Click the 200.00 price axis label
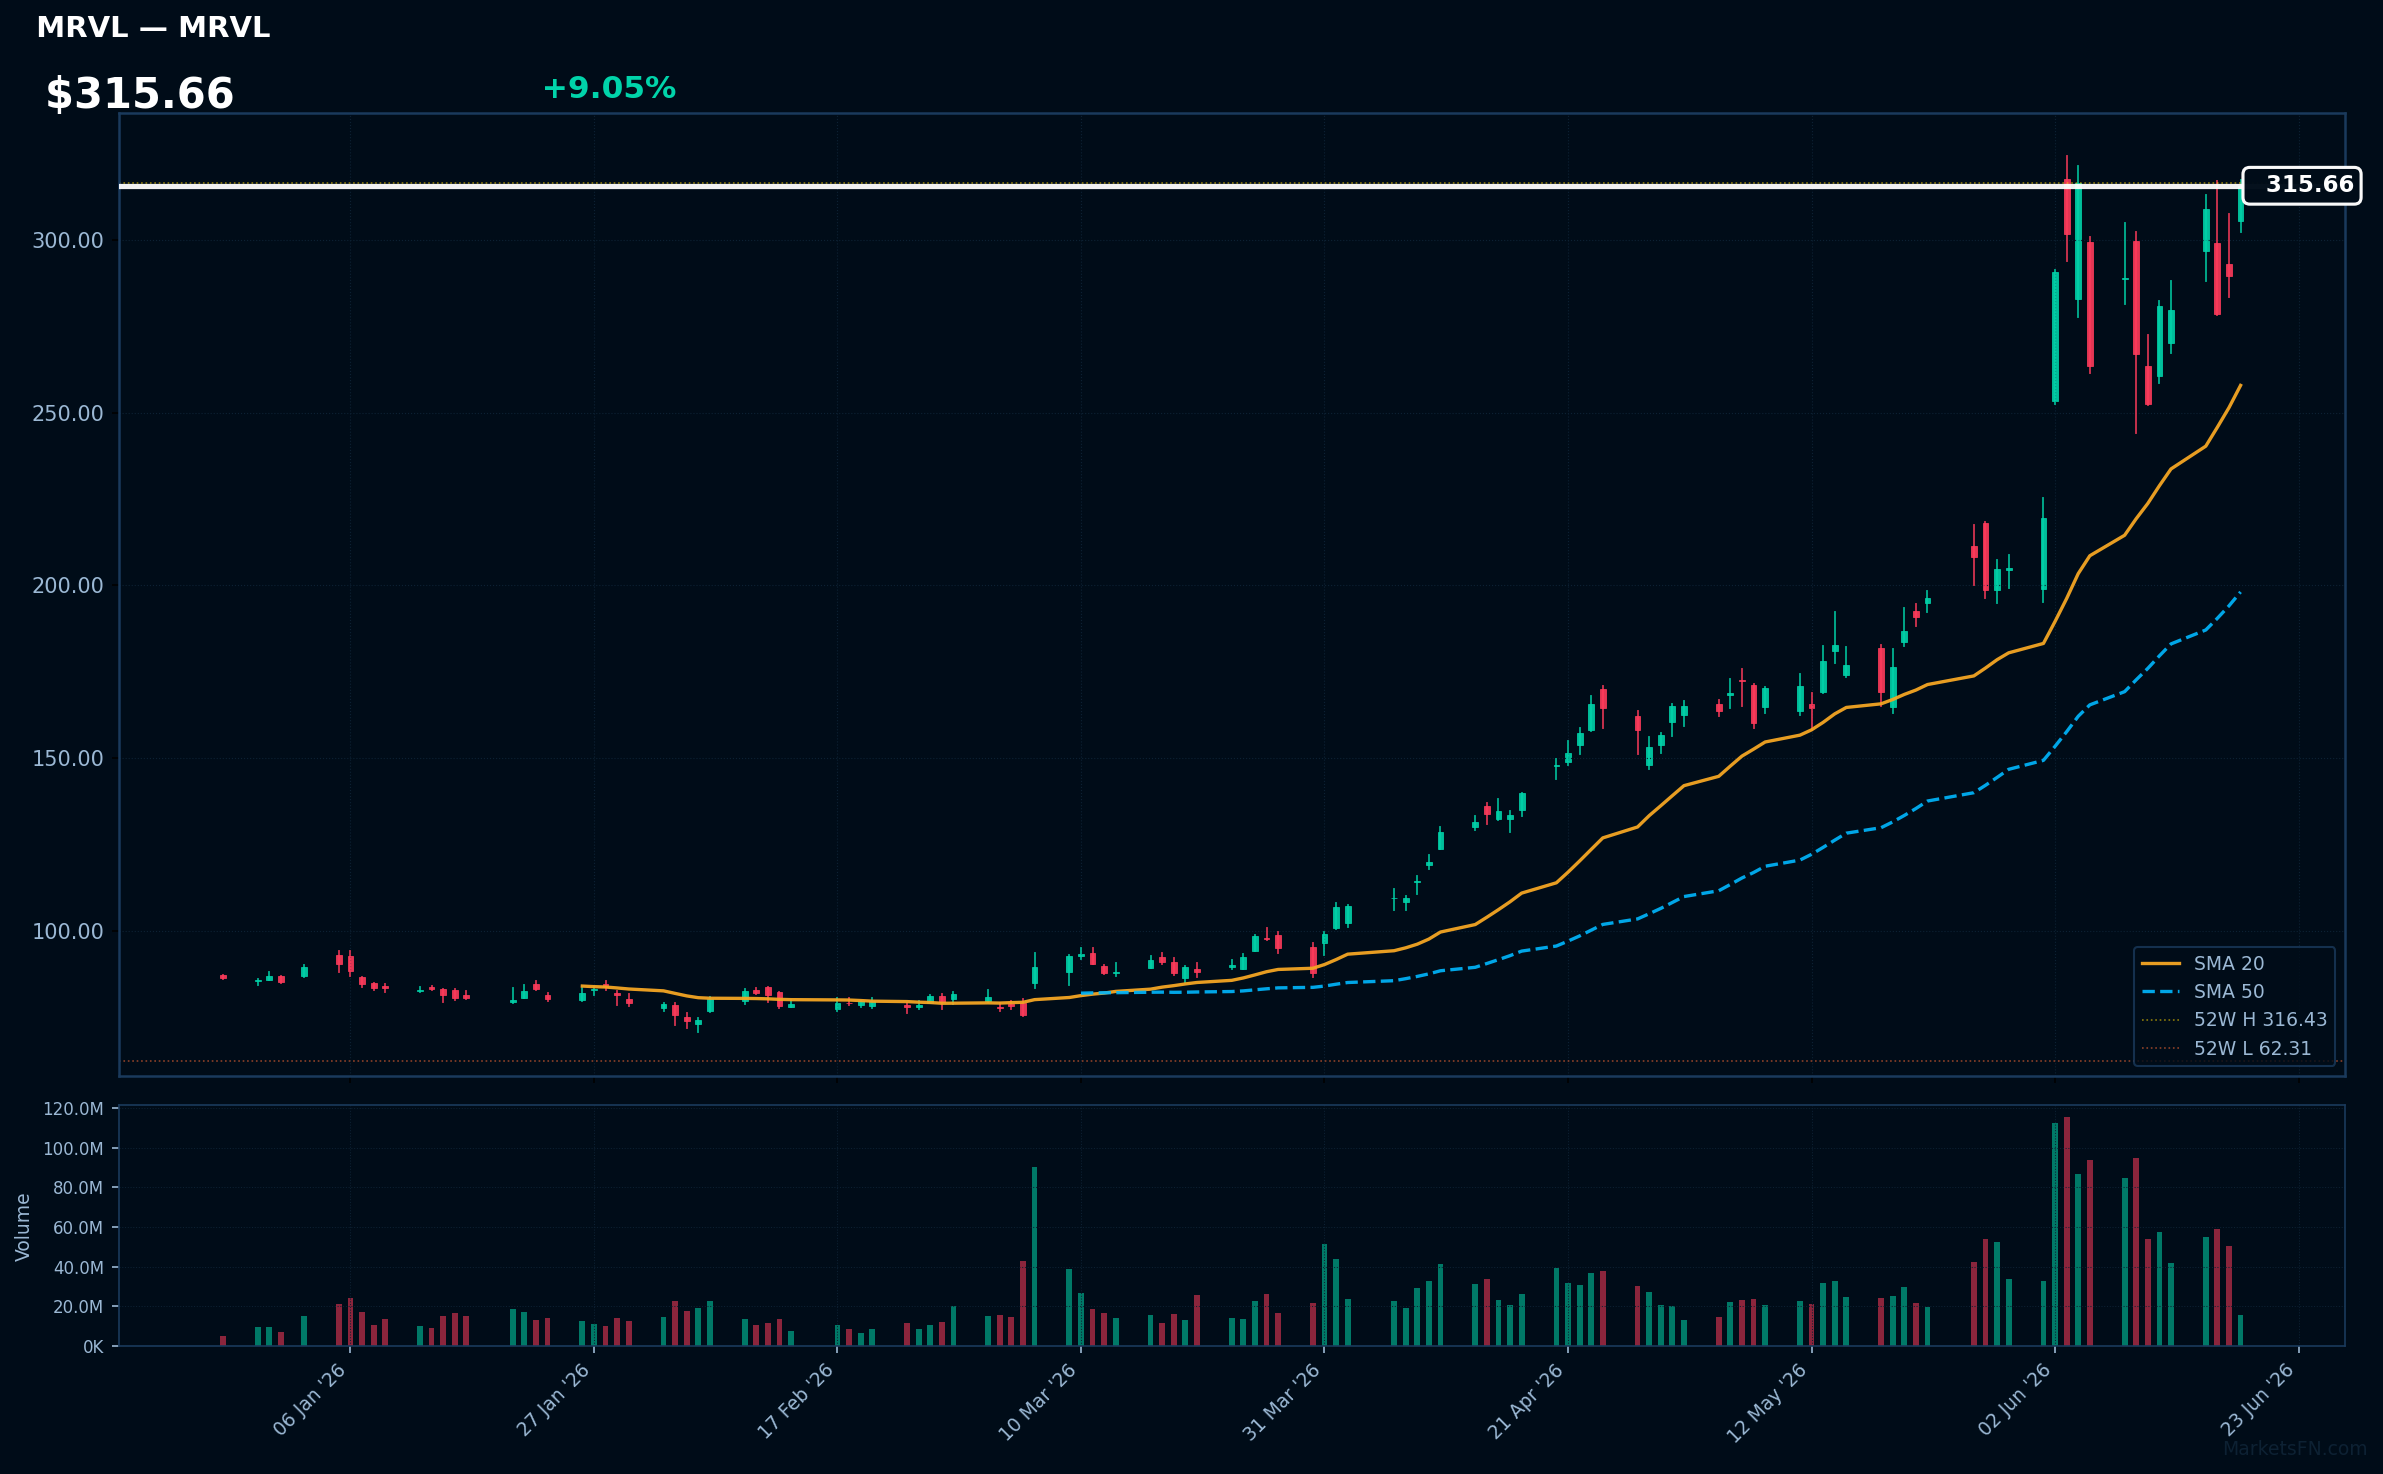This screenshot has width=2383, height=1474. point(68,586)
